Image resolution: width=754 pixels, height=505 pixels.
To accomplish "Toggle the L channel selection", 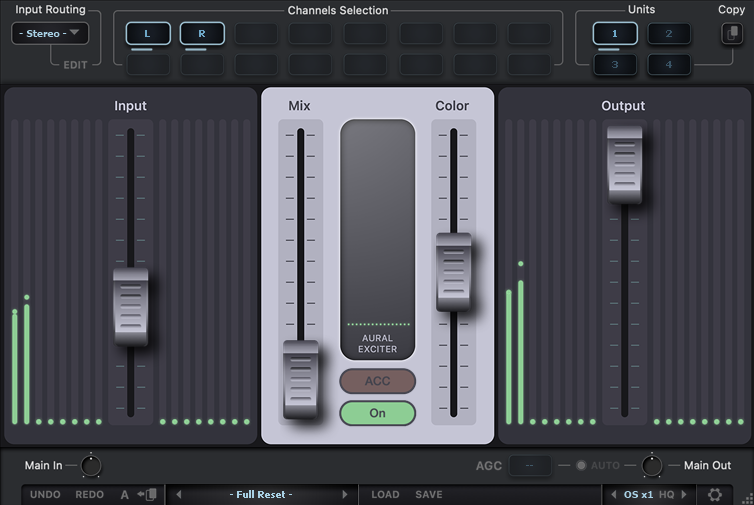I will point(148,34).
